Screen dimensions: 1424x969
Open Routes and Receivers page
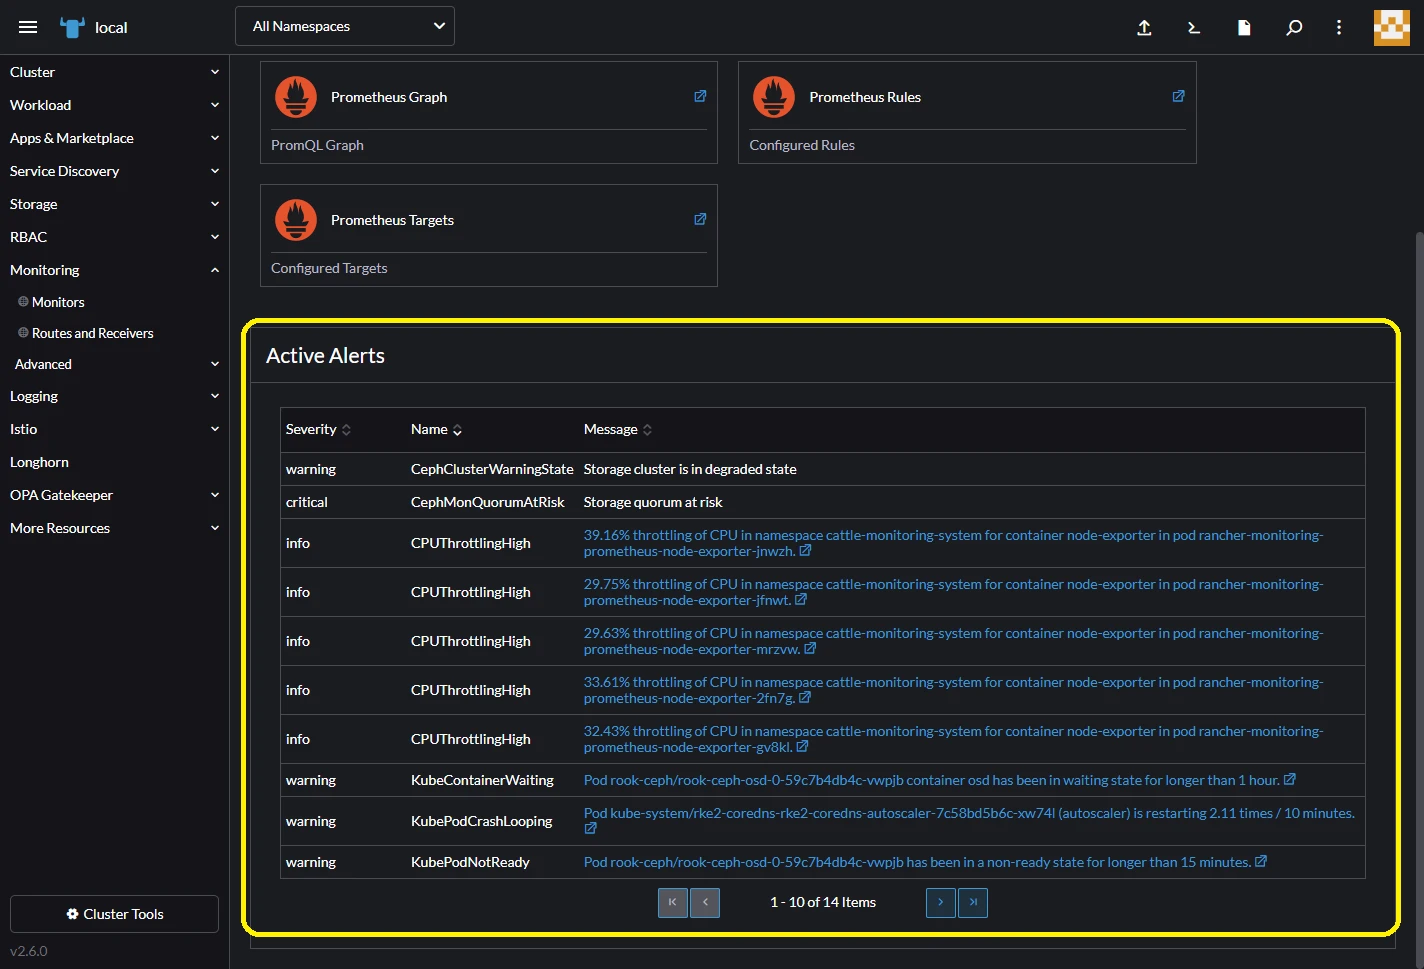pyautogui.click(x=92, y=333)
